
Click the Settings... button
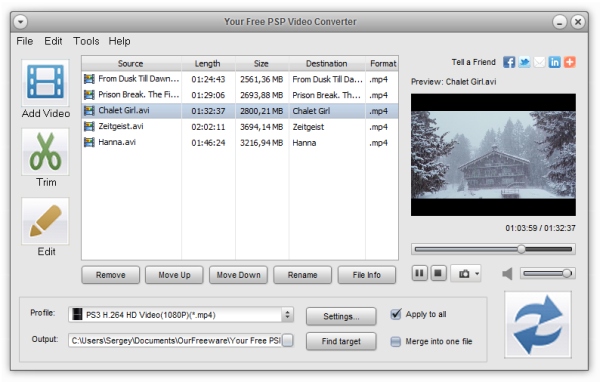(341, 317)
